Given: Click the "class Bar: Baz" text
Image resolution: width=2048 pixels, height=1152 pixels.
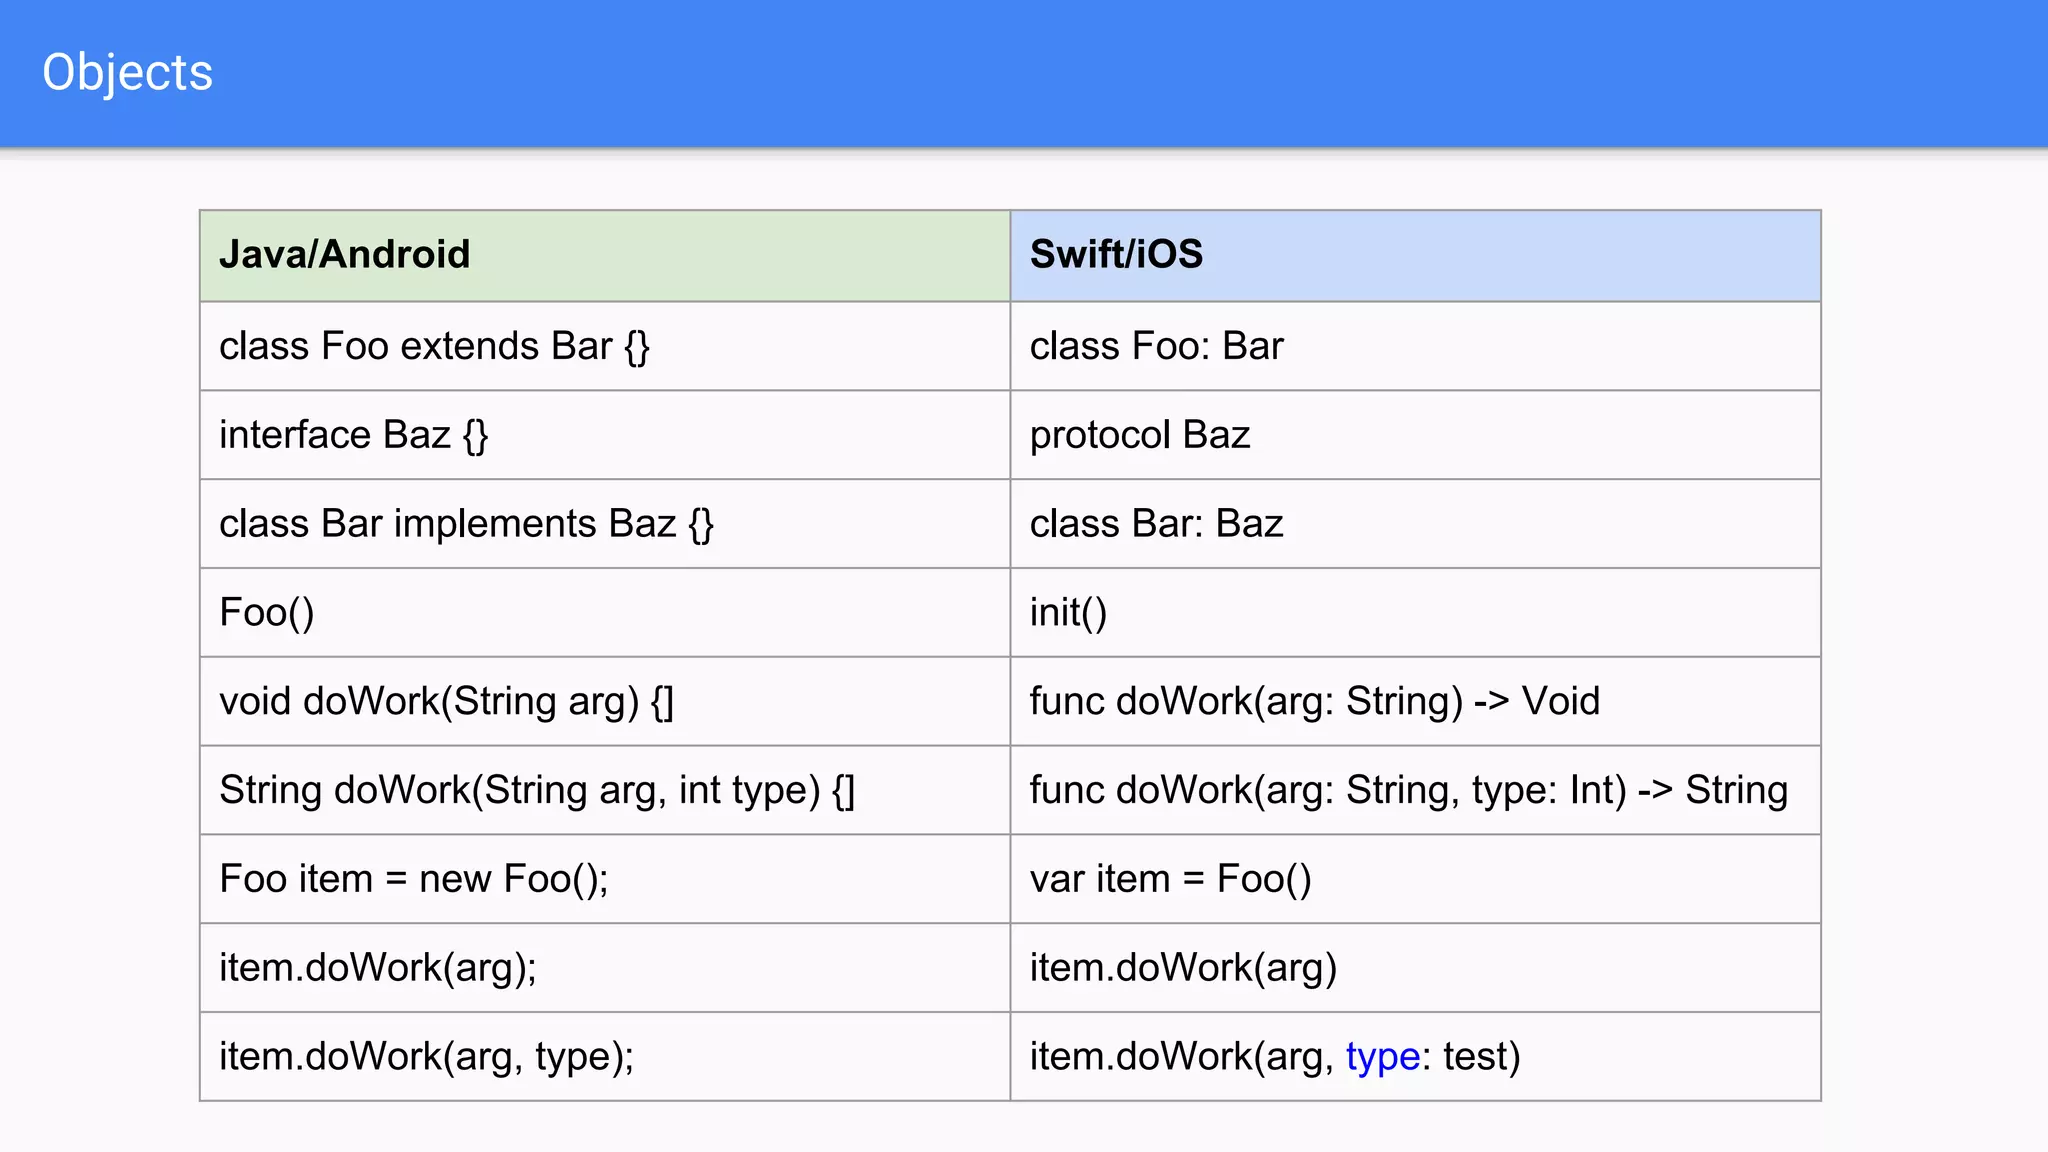Looking at the screenshot, I should pos(1156,524).
